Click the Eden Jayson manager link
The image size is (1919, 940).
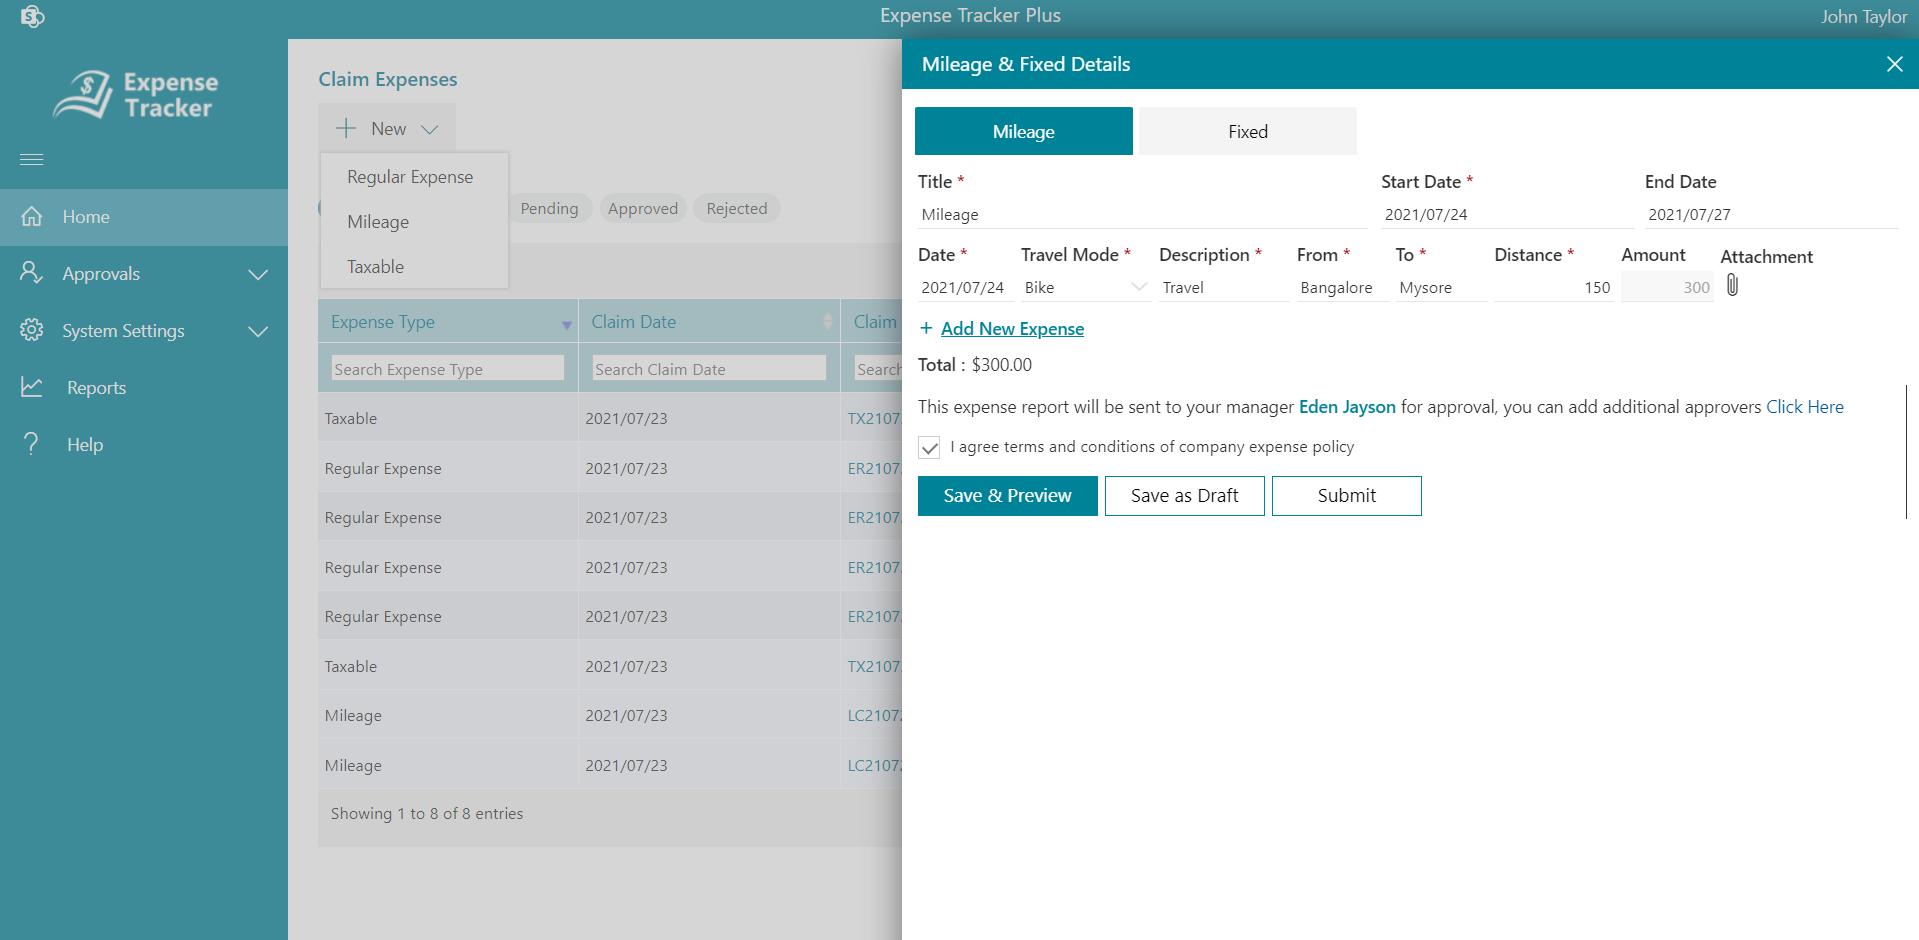point(1347,406)
